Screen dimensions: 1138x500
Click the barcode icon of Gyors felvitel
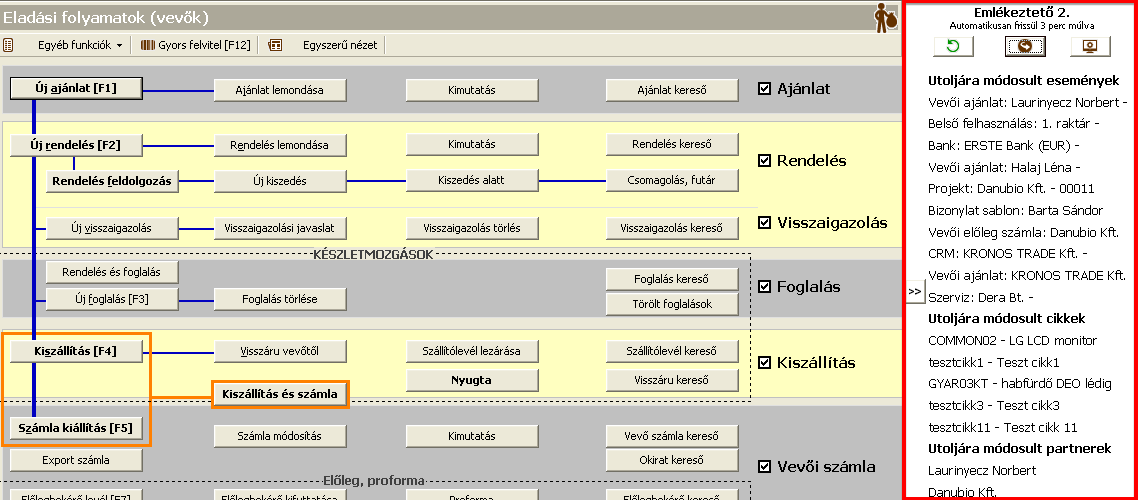(149, 45)
